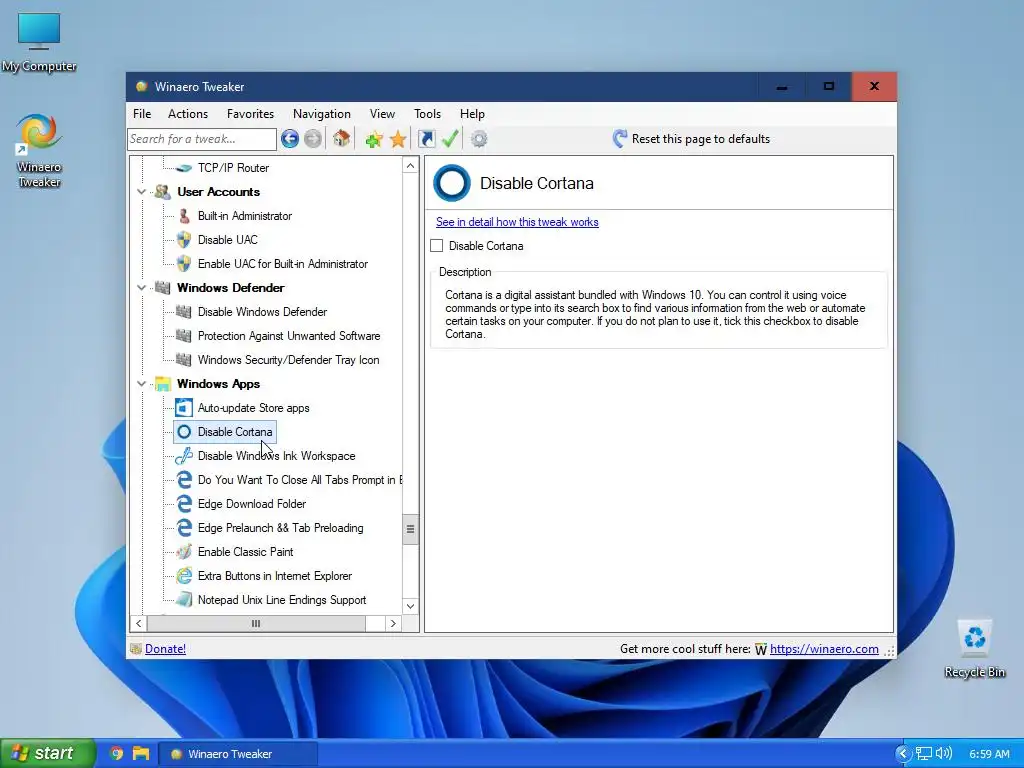The width and height of the screenshot is (1024, 768).
Task: Click the create shortcut arrow icon
Action: click(426, 138)
